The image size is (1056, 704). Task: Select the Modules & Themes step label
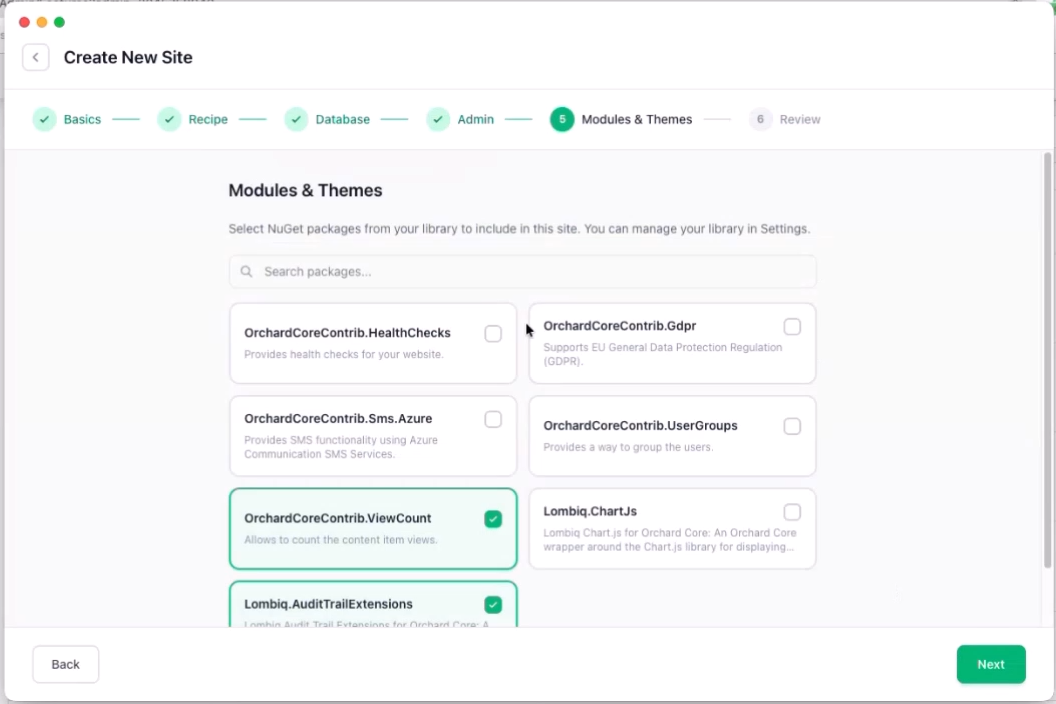pos(636,119)
